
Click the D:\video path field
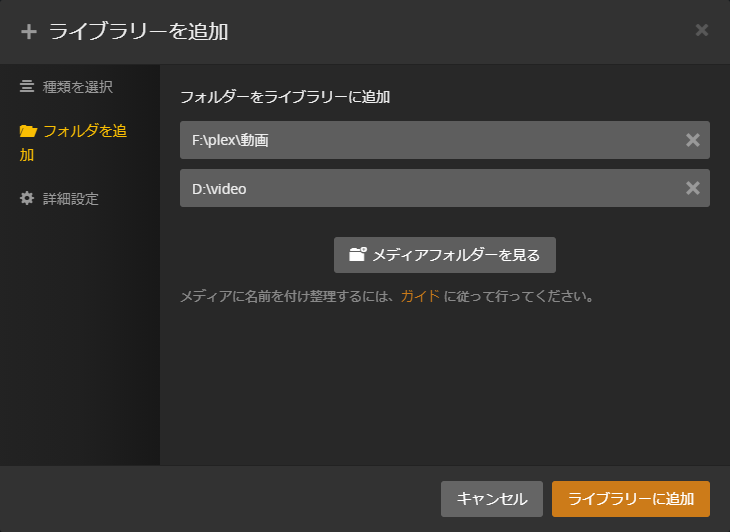445,188
